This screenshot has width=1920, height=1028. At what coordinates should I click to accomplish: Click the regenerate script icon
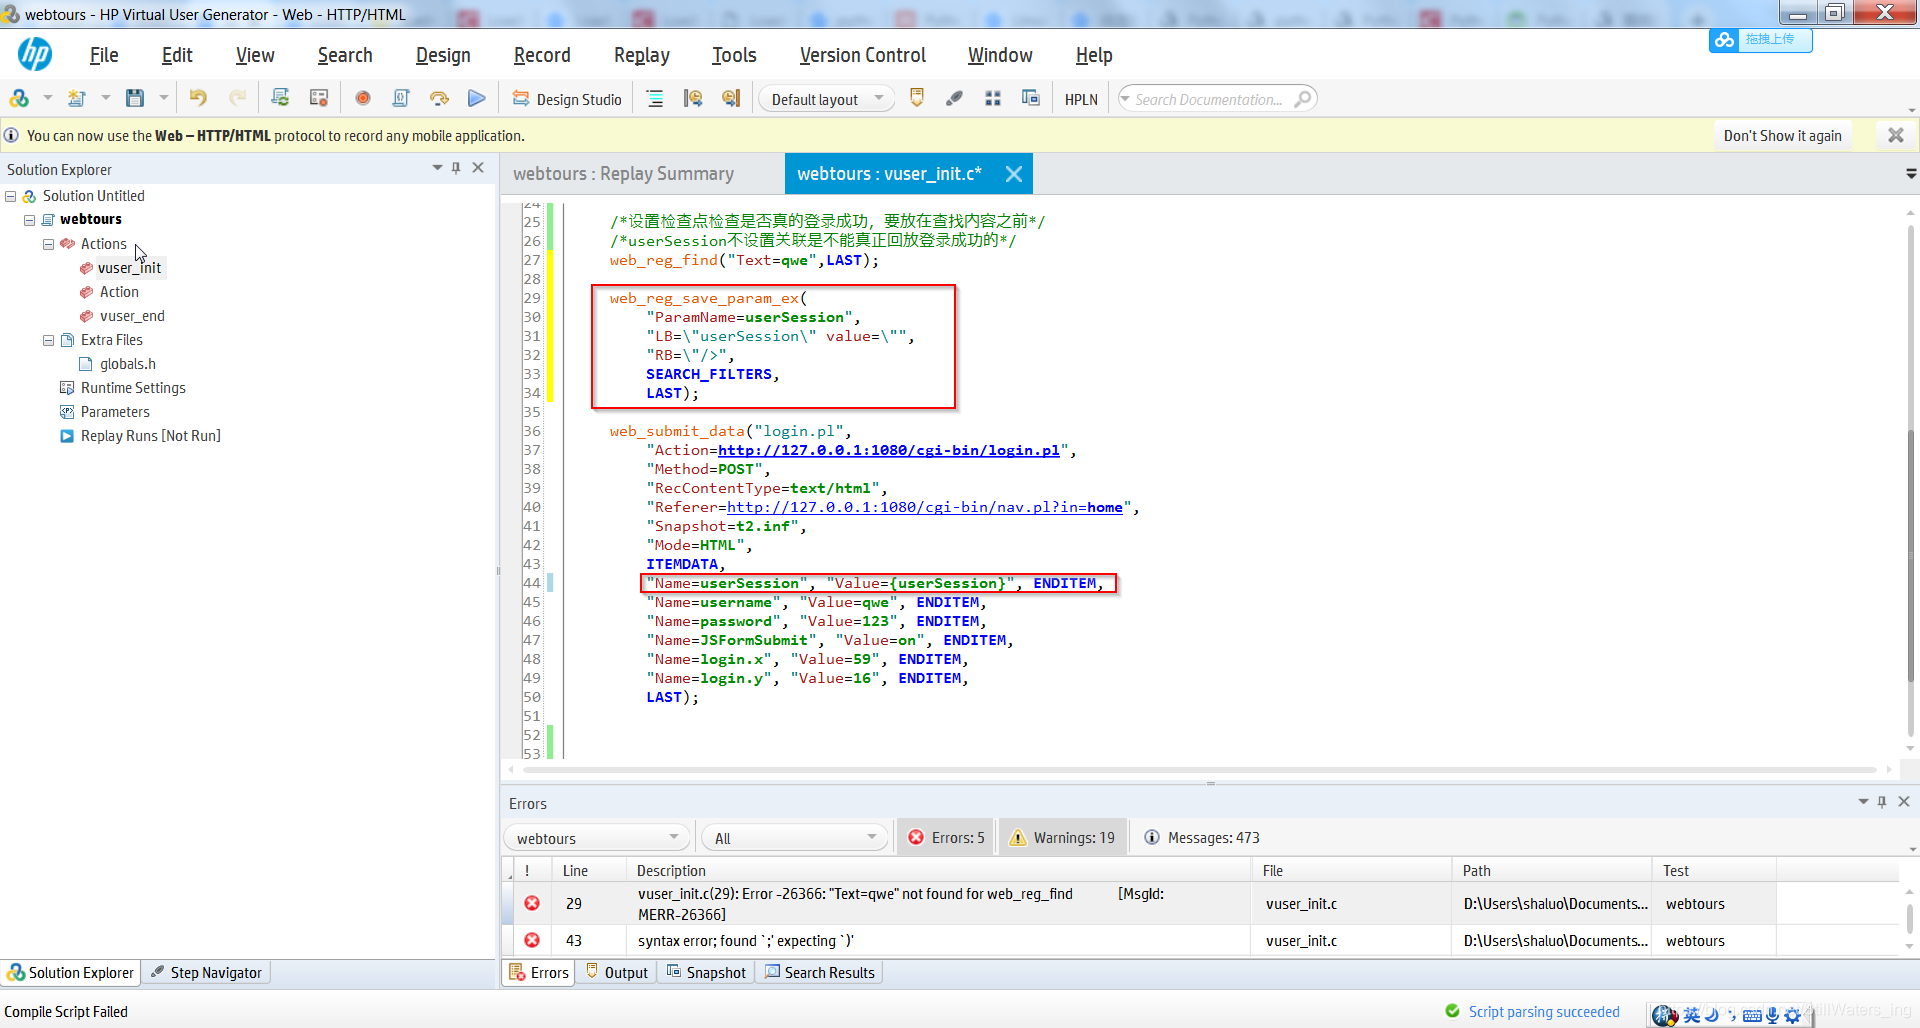pyautogui.click(x=280, y=98)
